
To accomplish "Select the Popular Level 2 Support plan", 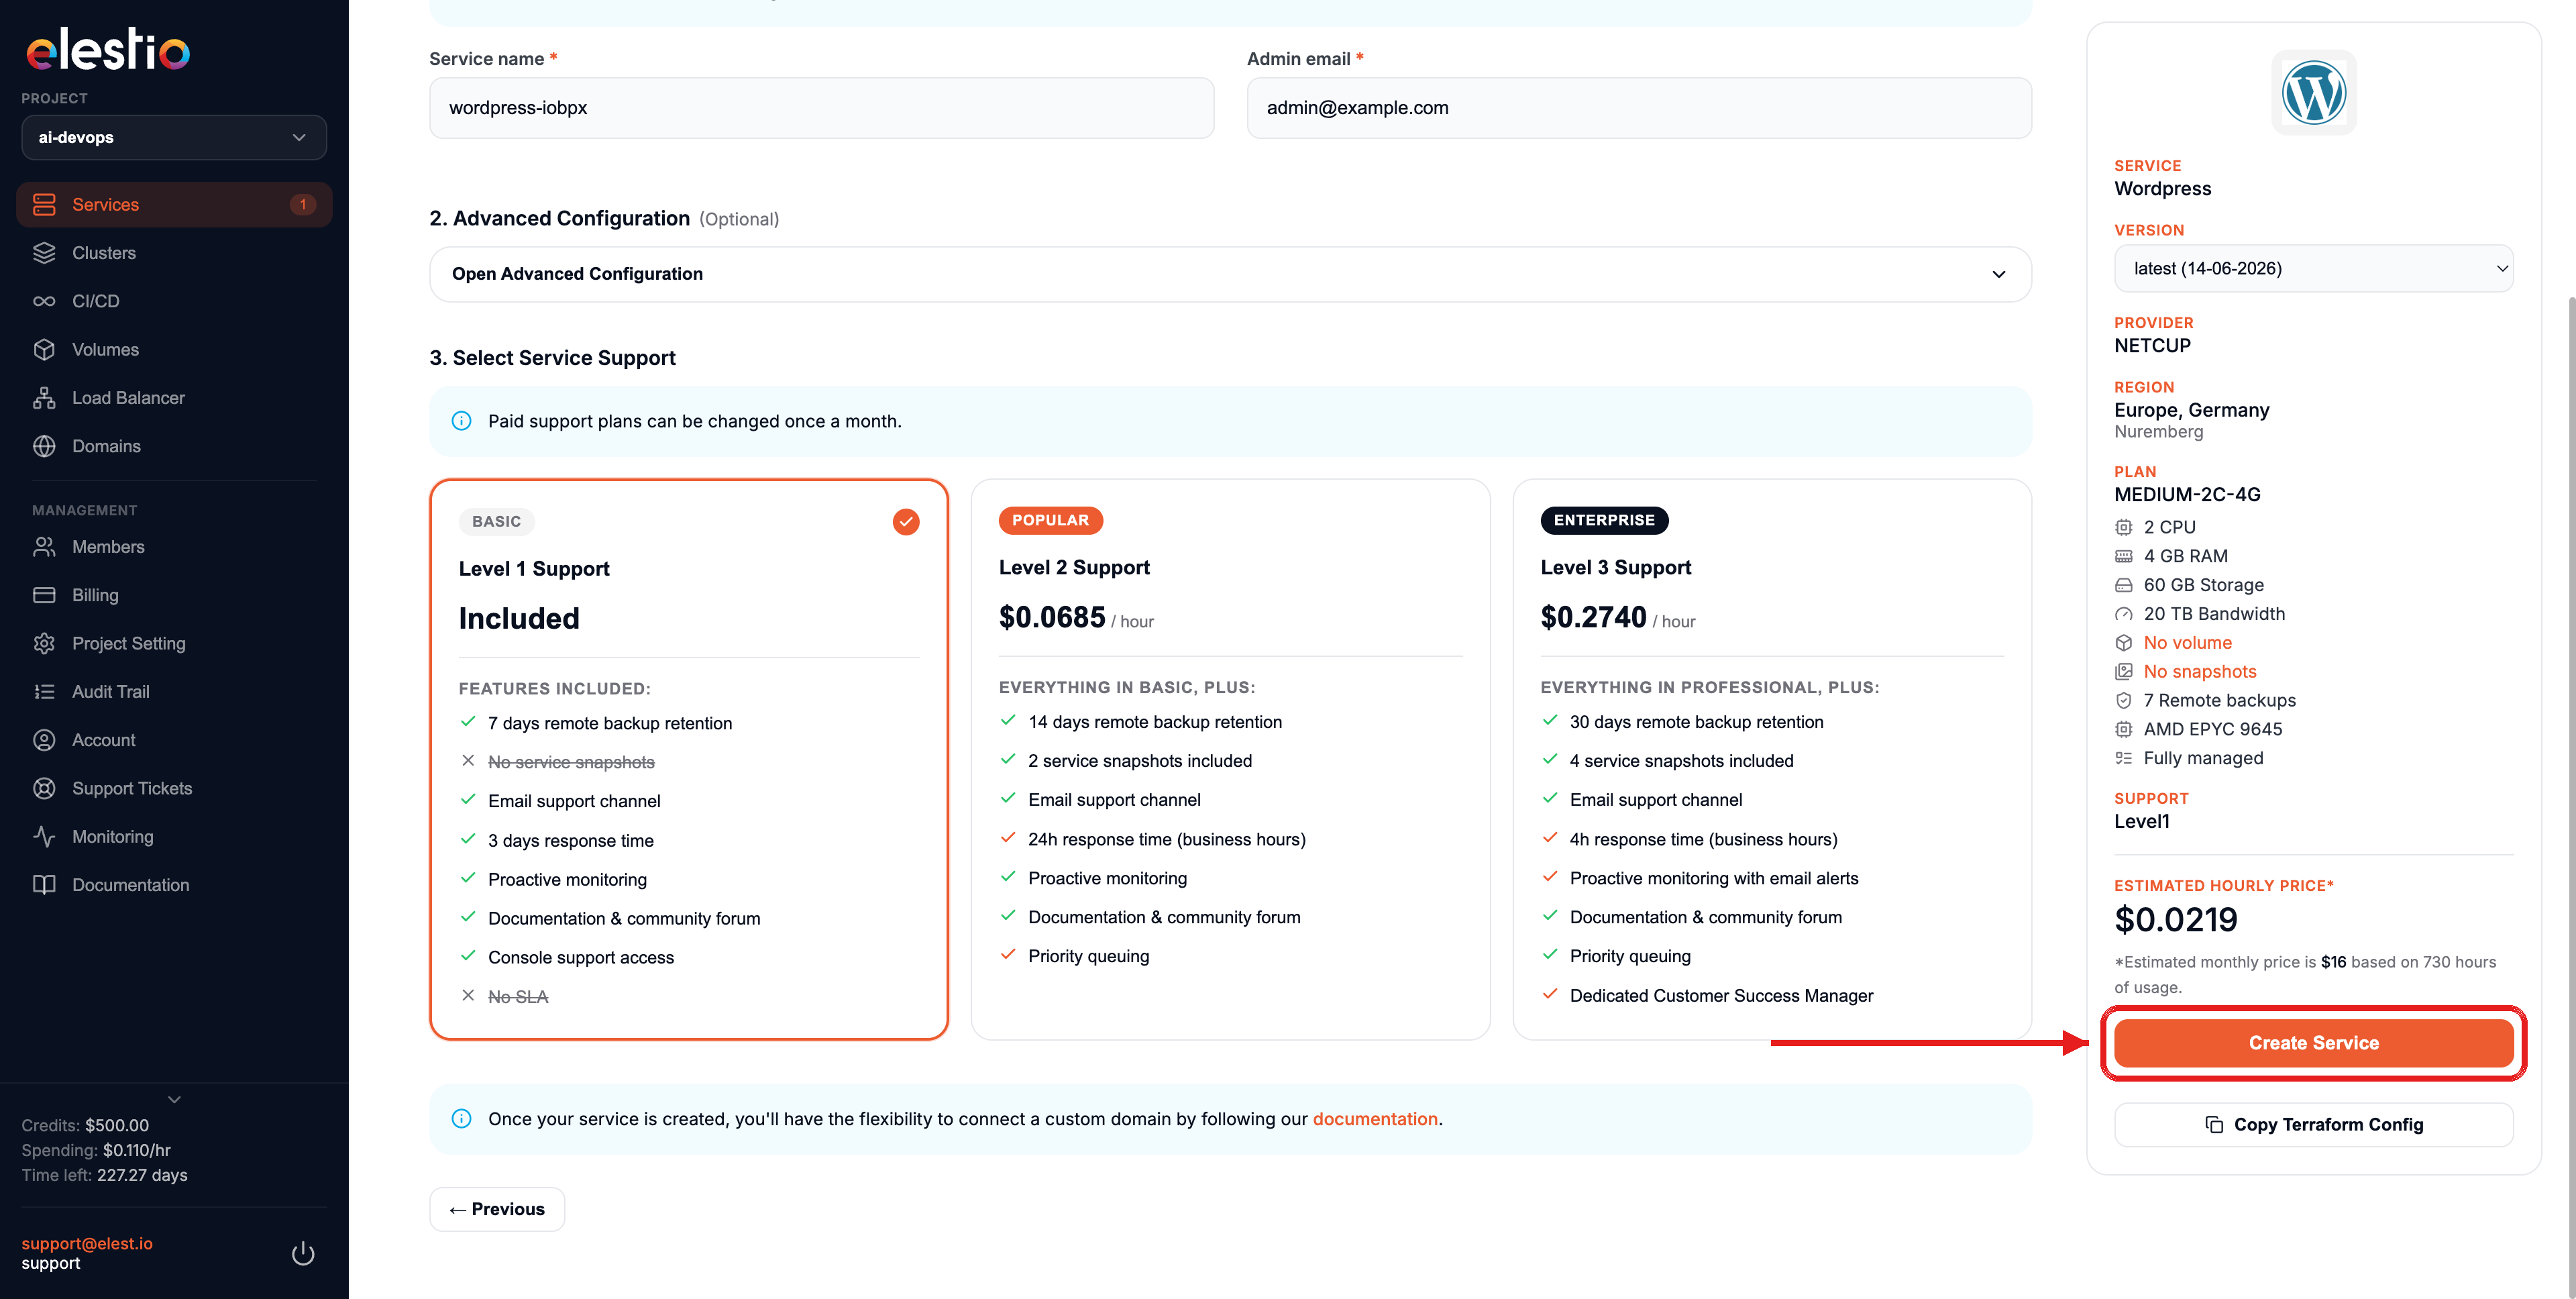I will click(1230, 760).
